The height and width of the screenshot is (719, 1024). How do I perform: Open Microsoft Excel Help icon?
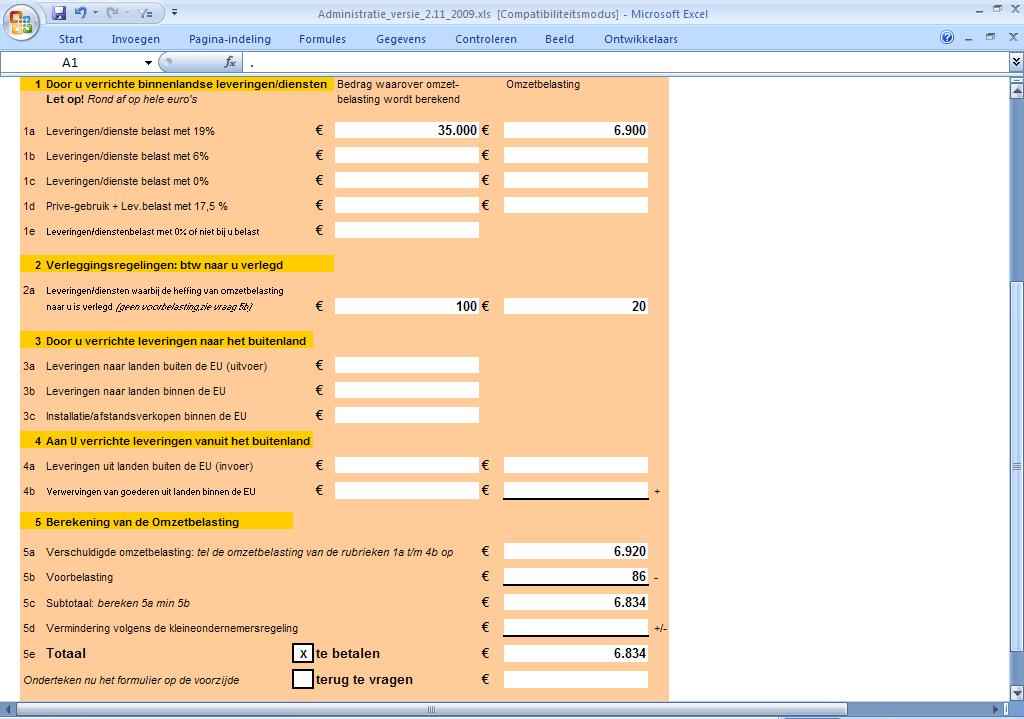click(x=947, y=38)
